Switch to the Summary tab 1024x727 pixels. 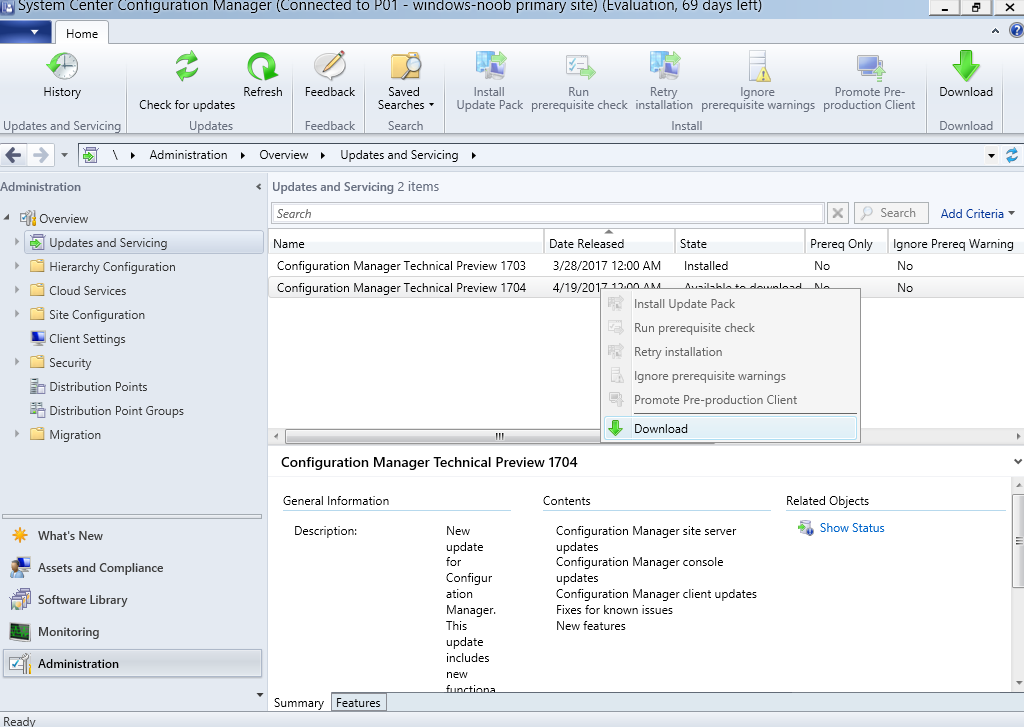click(298, 703)
